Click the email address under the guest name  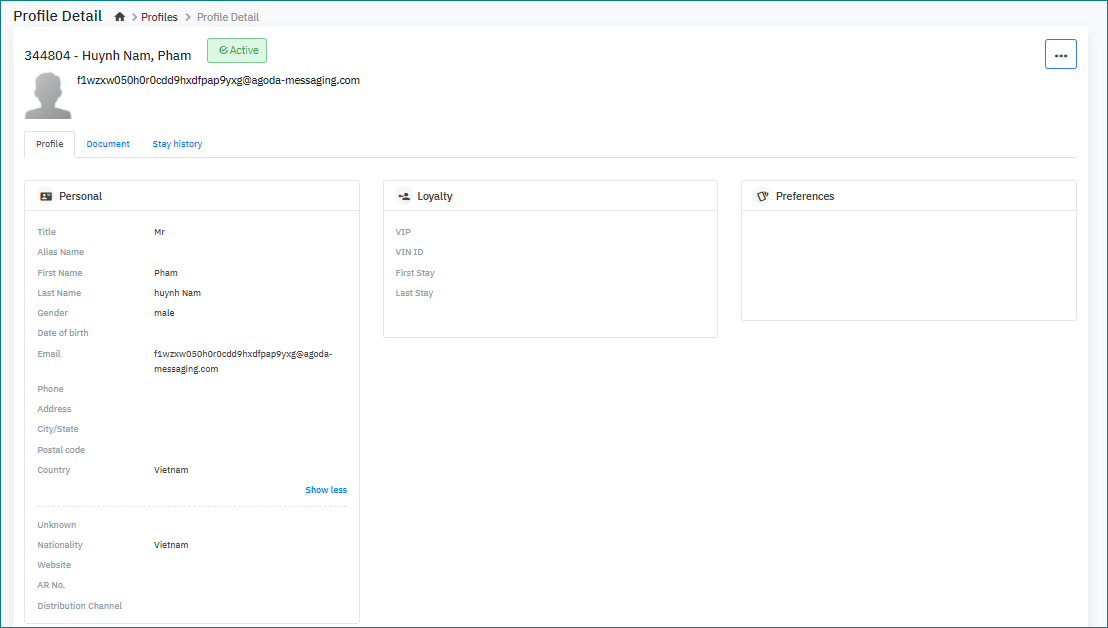point(218,80)
